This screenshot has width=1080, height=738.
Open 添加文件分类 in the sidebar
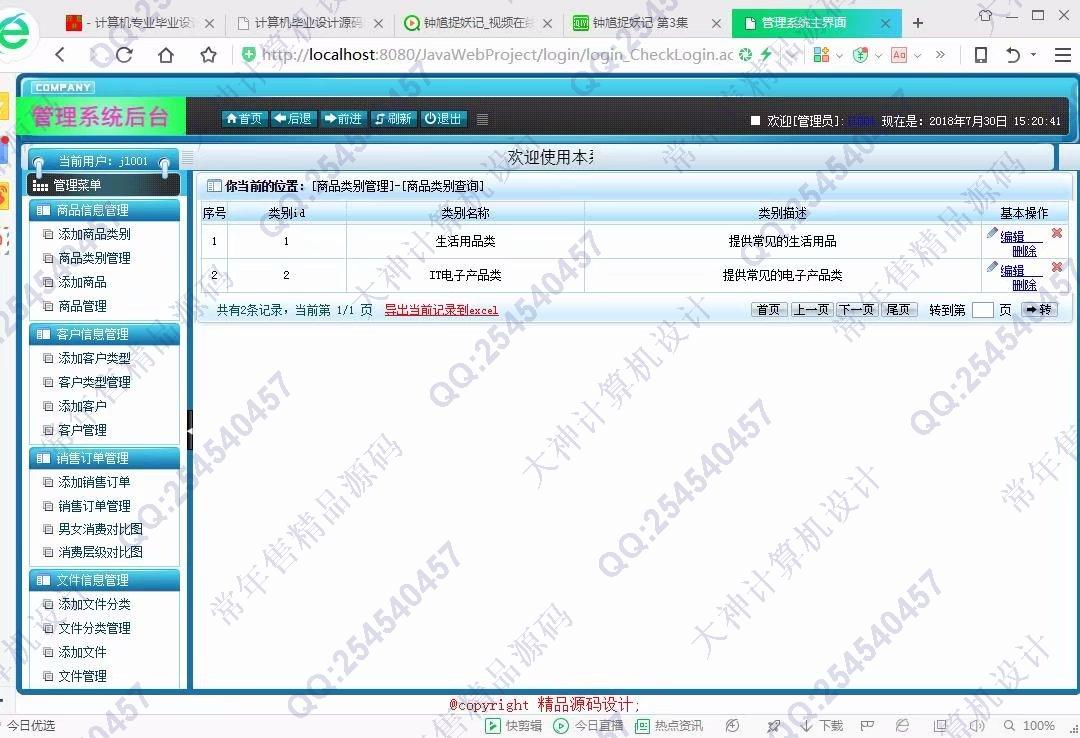[x=94, y=604]
